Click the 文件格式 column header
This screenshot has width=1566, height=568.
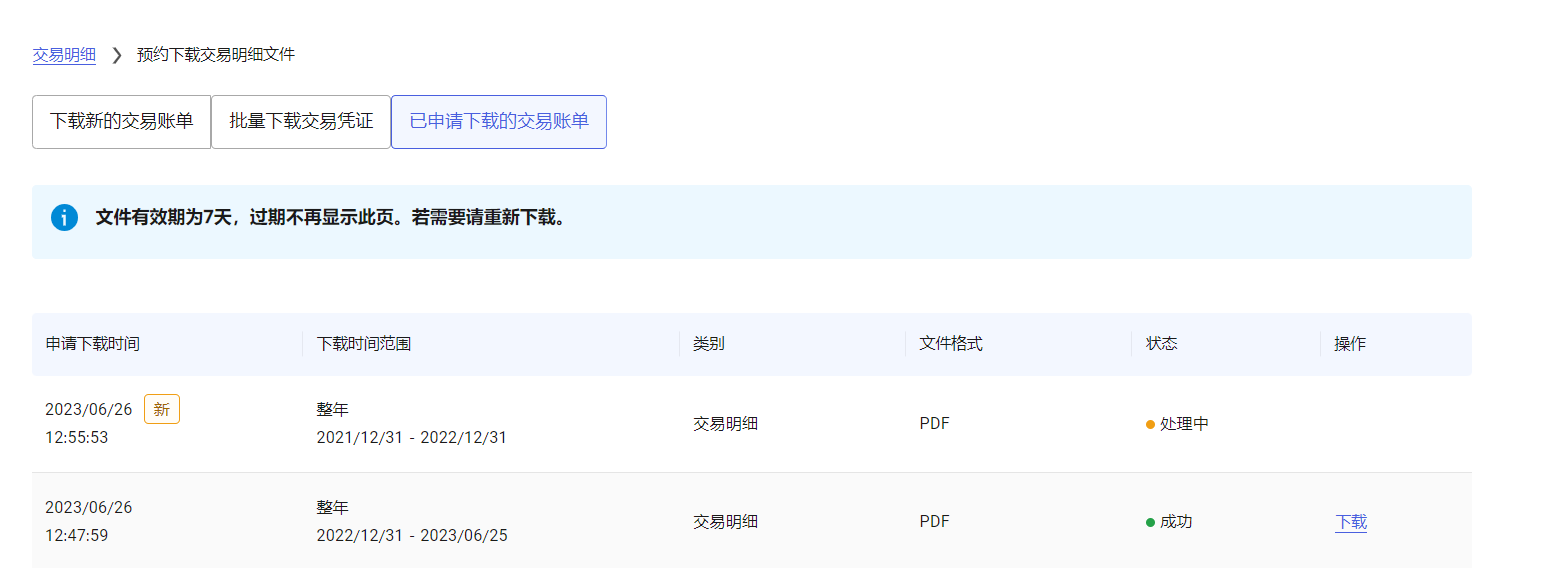pos(950,344)
